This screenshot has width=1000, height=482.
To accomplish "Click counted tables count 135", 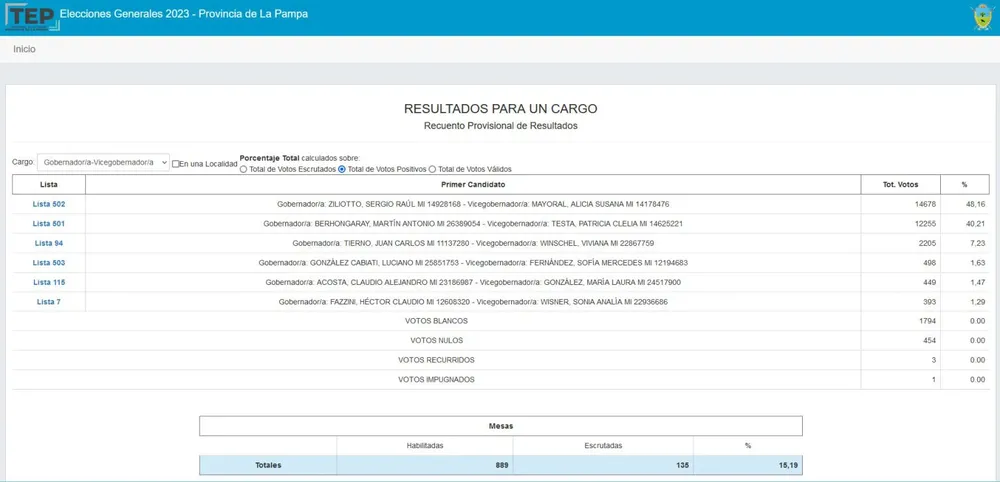I will point(683,465).
